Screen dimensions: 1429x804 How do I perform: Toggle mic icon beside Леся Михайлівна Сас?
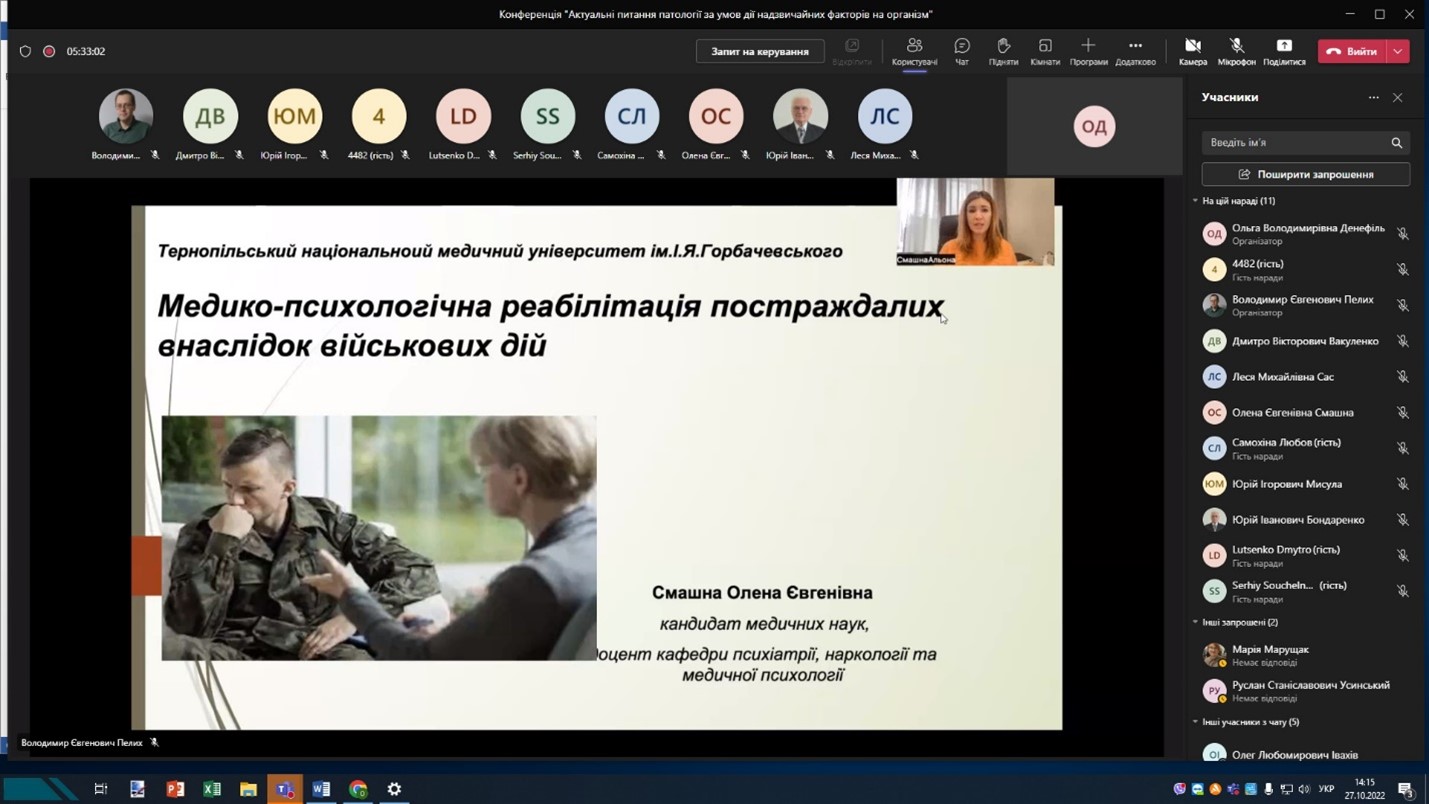[x=1402, y=377]
